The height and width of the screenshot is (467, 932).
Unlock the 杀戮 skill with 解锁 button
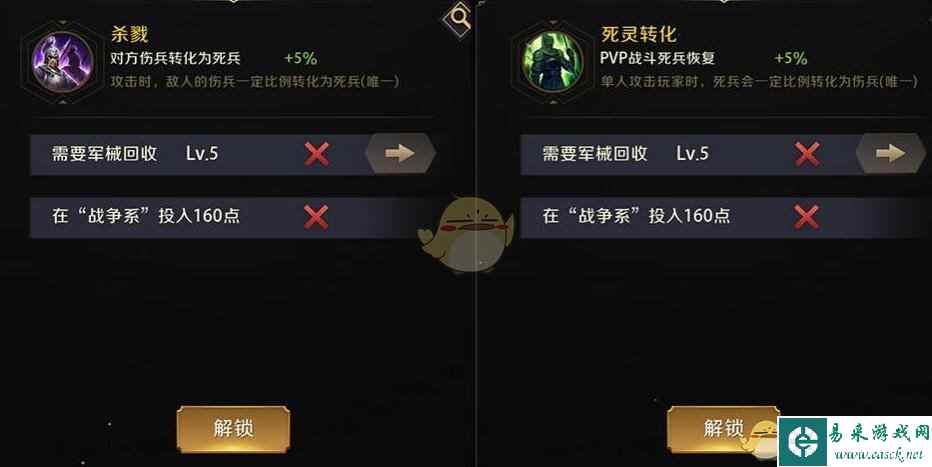click(x=234, y=428)
